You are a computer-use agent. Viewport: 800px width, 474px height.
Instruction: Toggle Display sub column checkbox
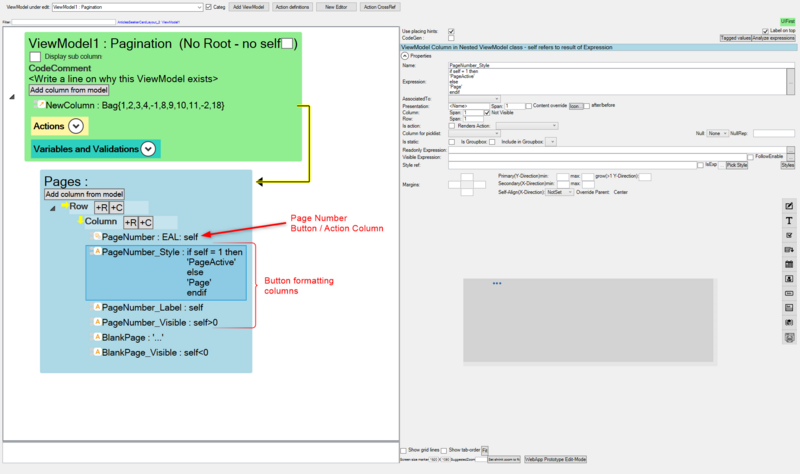pos(35,57)
